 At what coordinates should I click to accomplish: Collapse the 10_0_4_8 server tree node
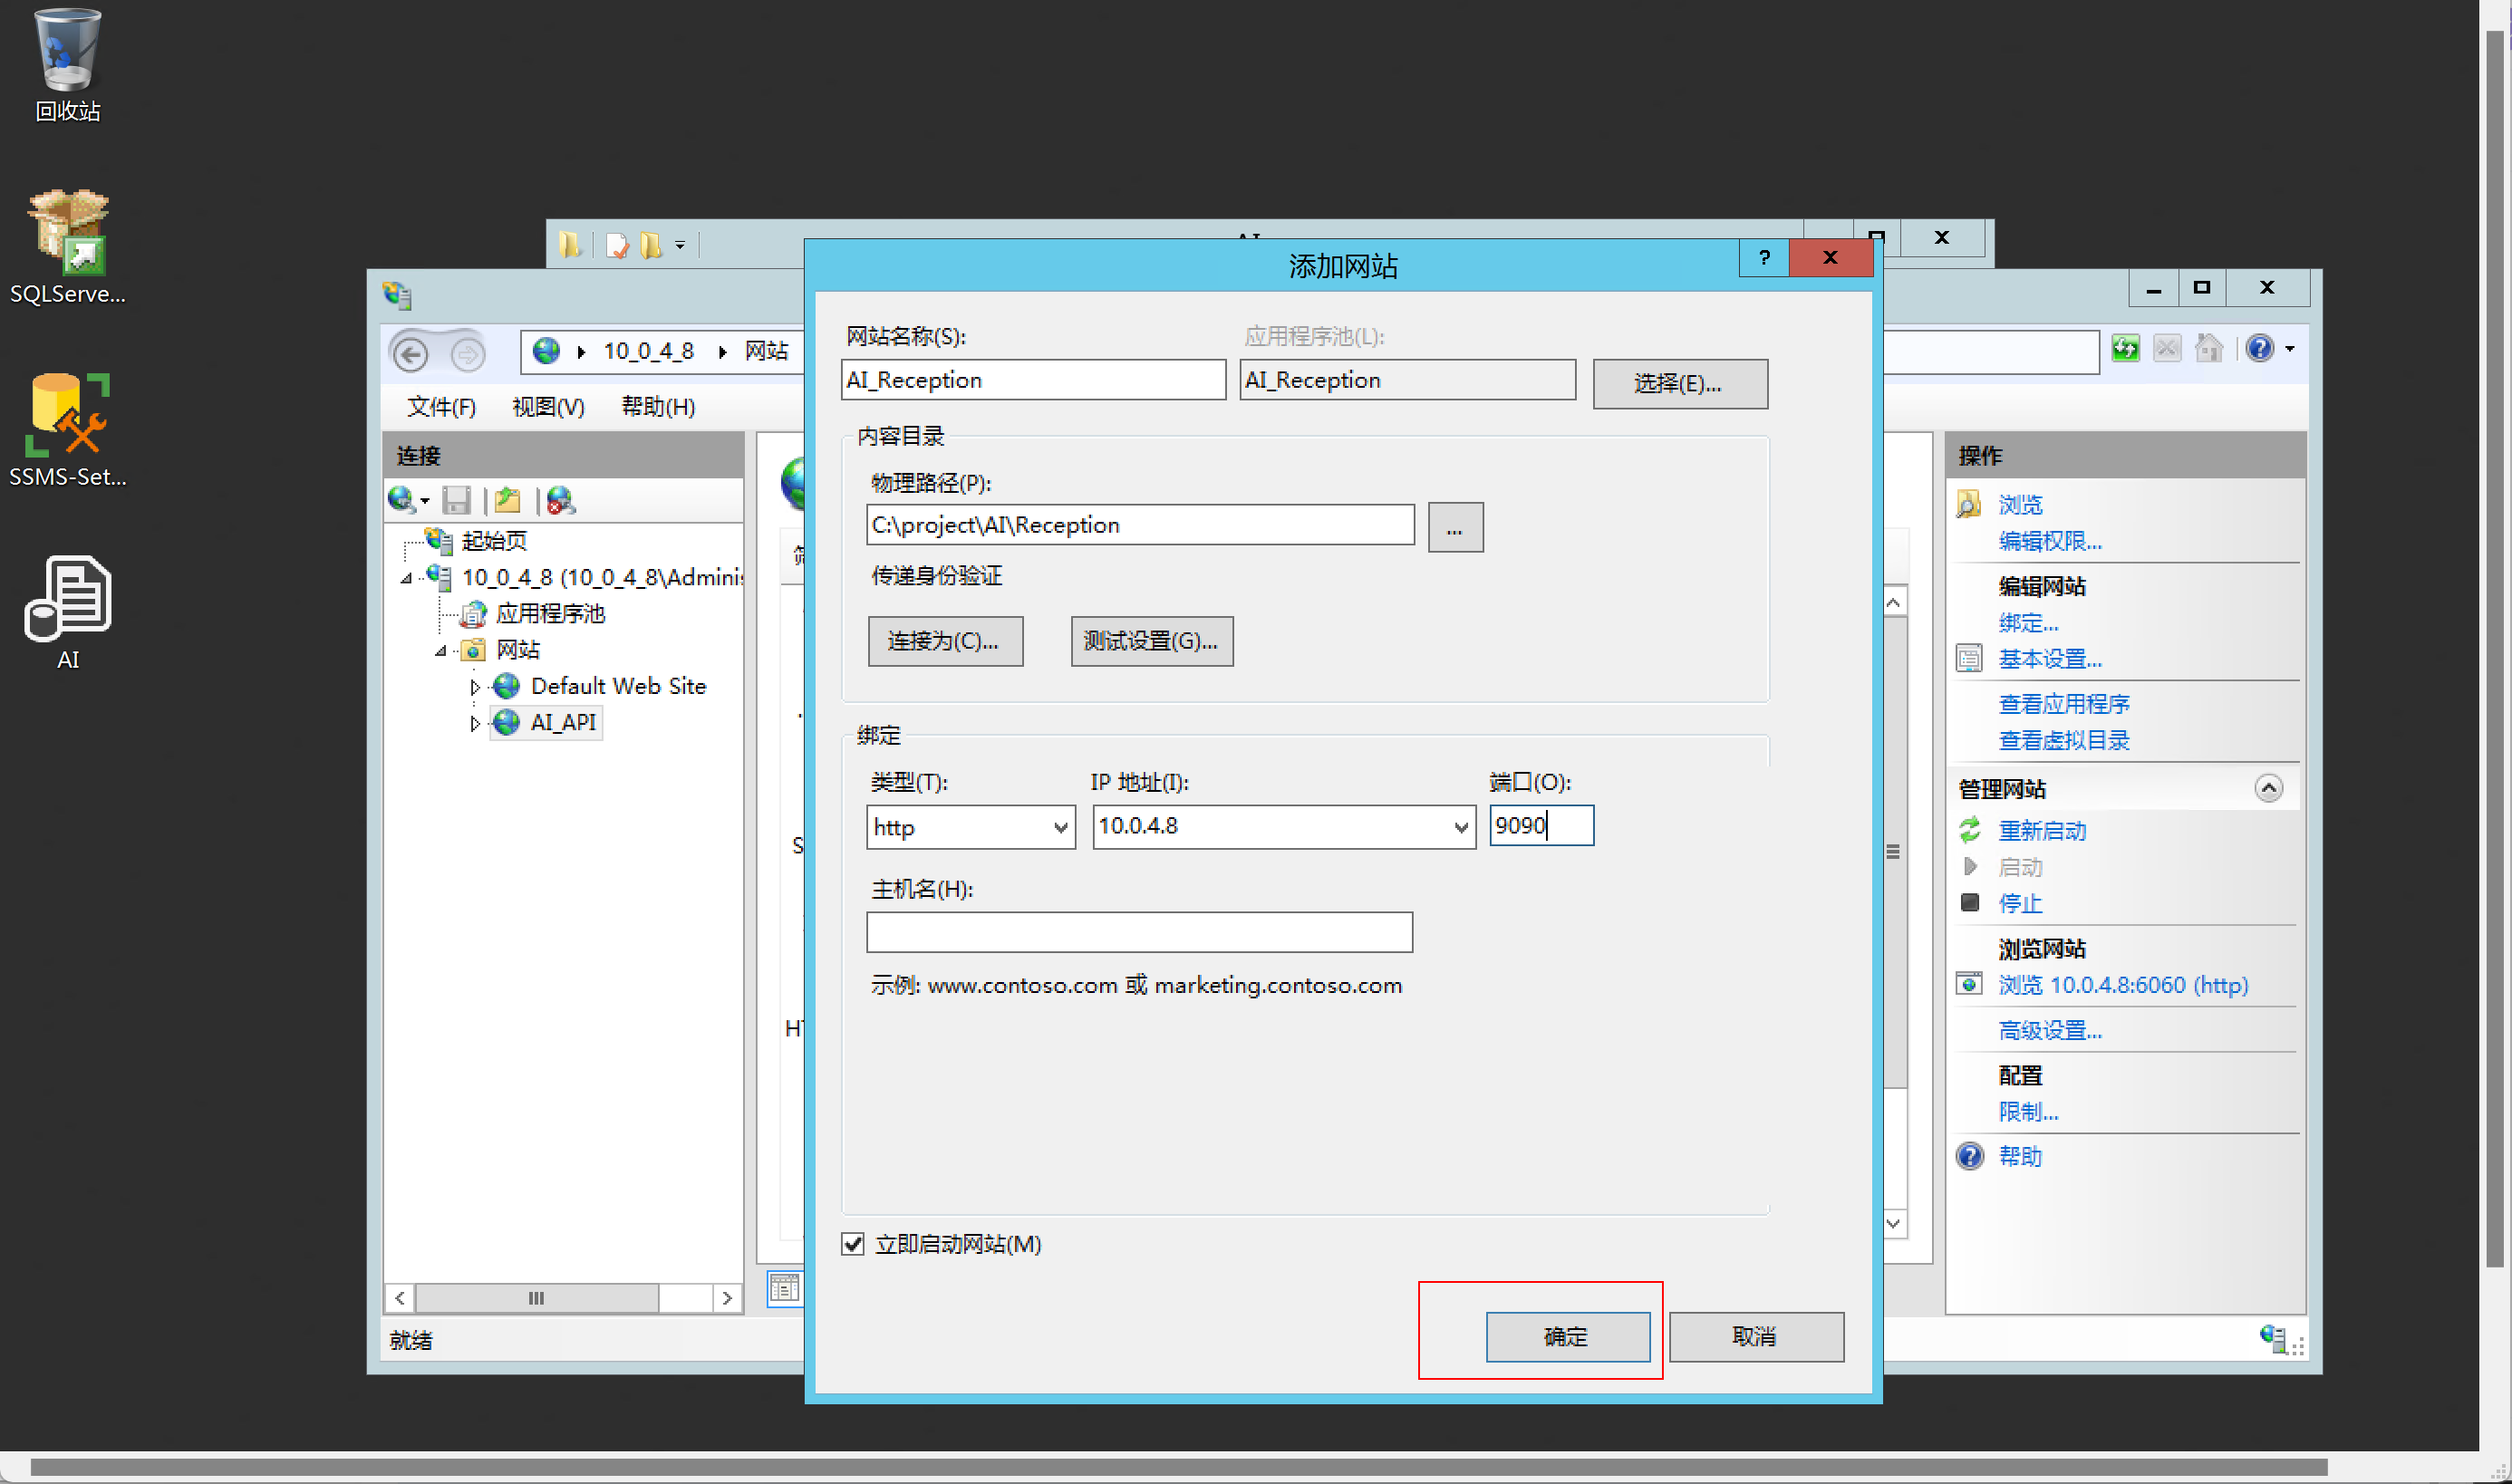point(407,578)
